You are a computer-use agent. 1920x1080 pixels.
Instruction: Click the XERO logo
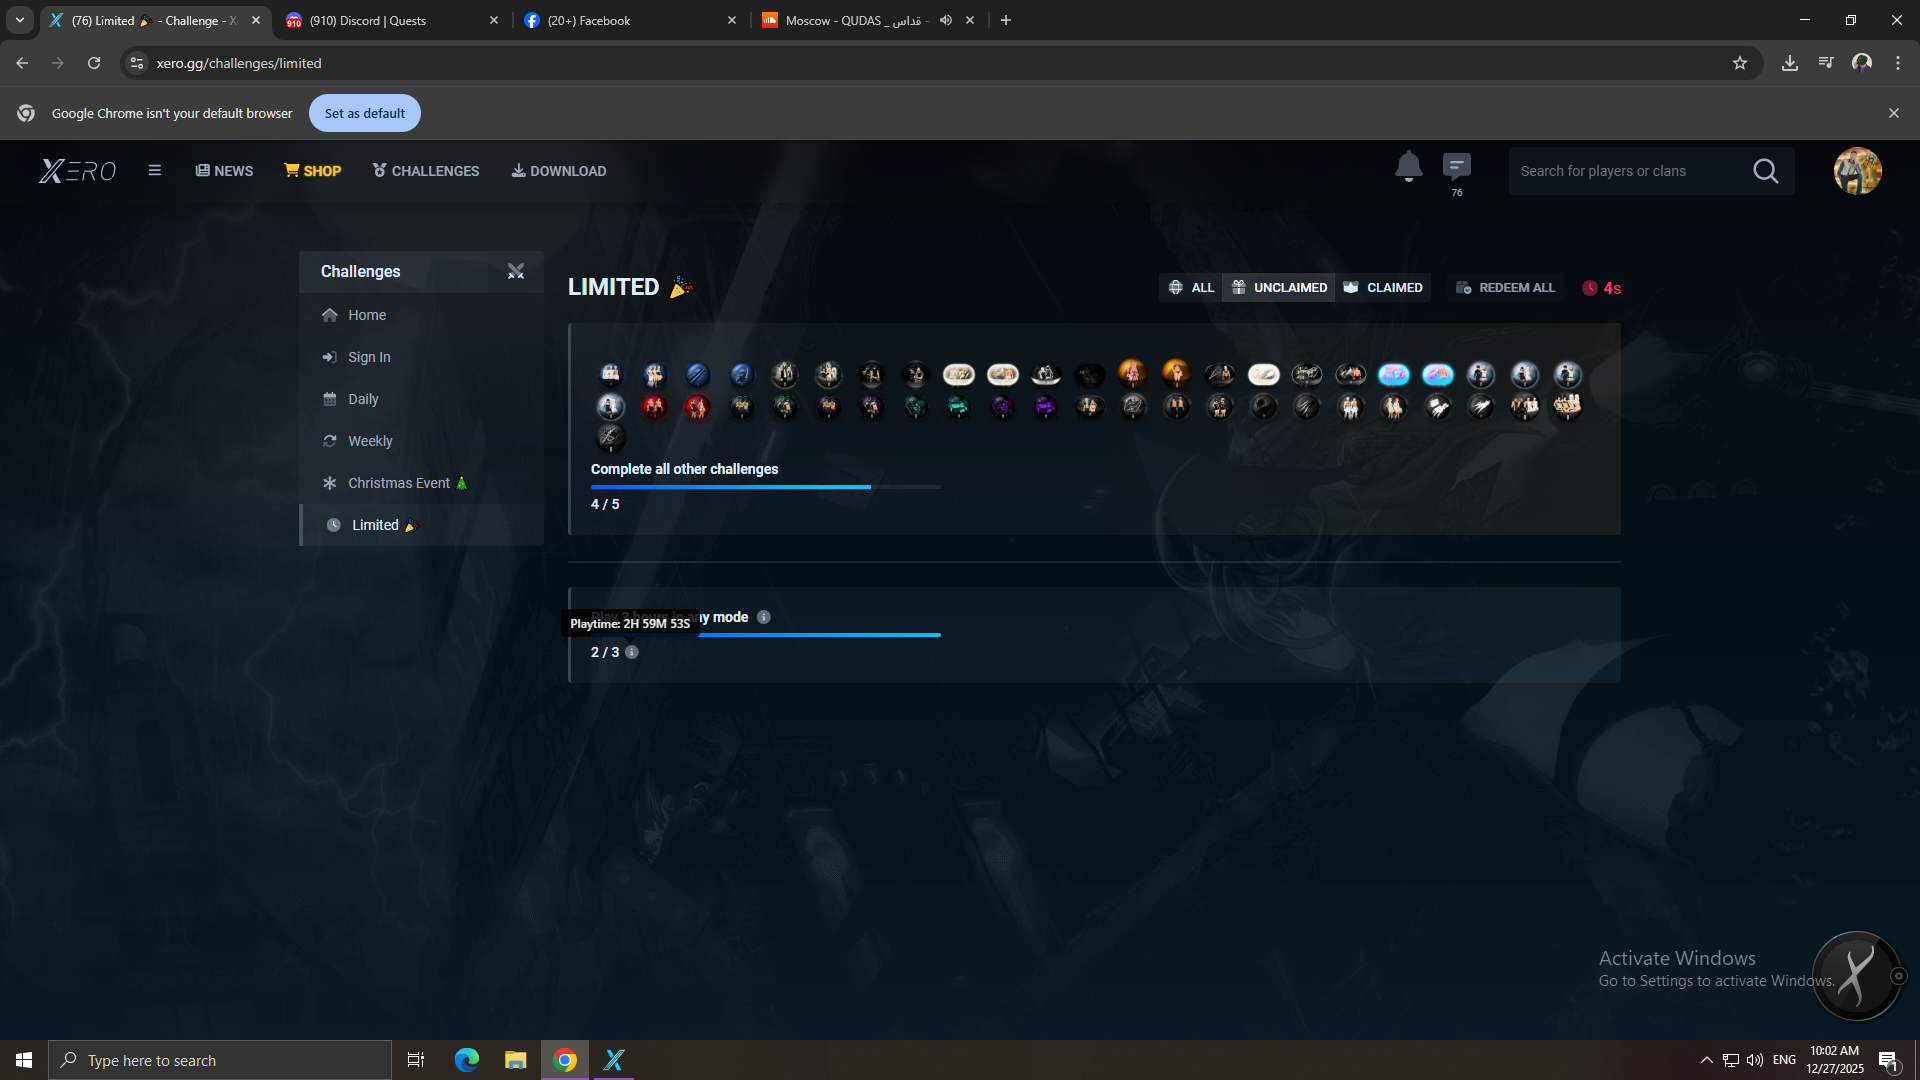[78, 171]
